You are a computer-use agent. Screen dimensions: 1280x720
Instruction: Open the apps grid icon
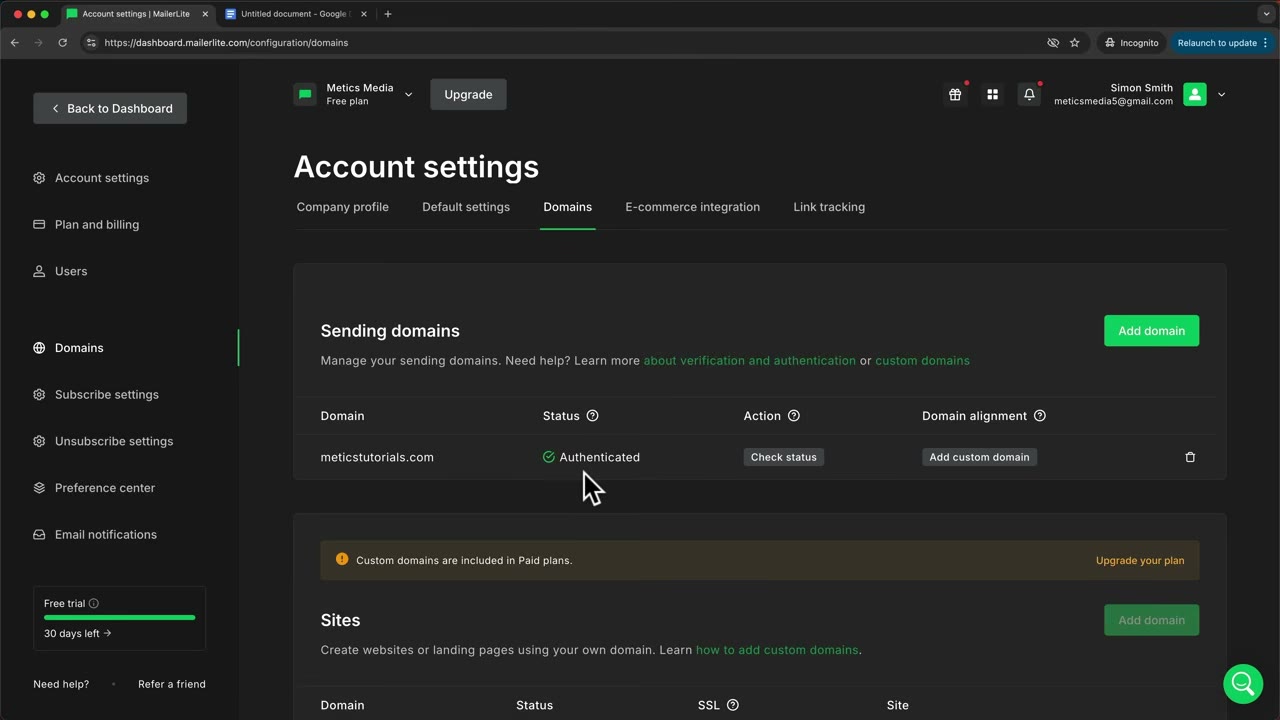(992, 94)
